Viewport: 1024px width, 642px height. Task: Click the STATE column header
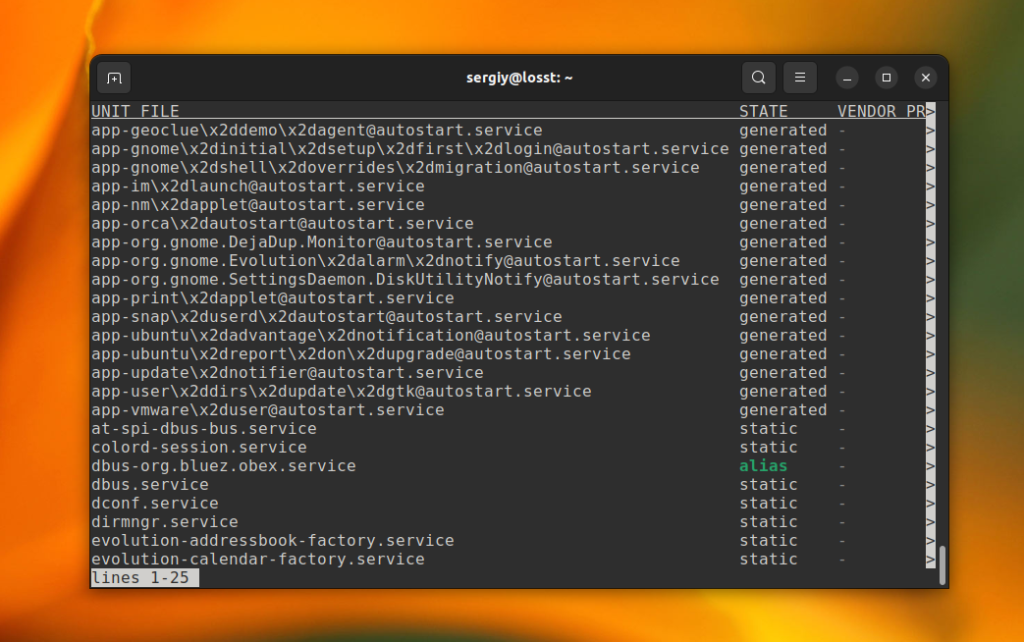coord(763,111)
